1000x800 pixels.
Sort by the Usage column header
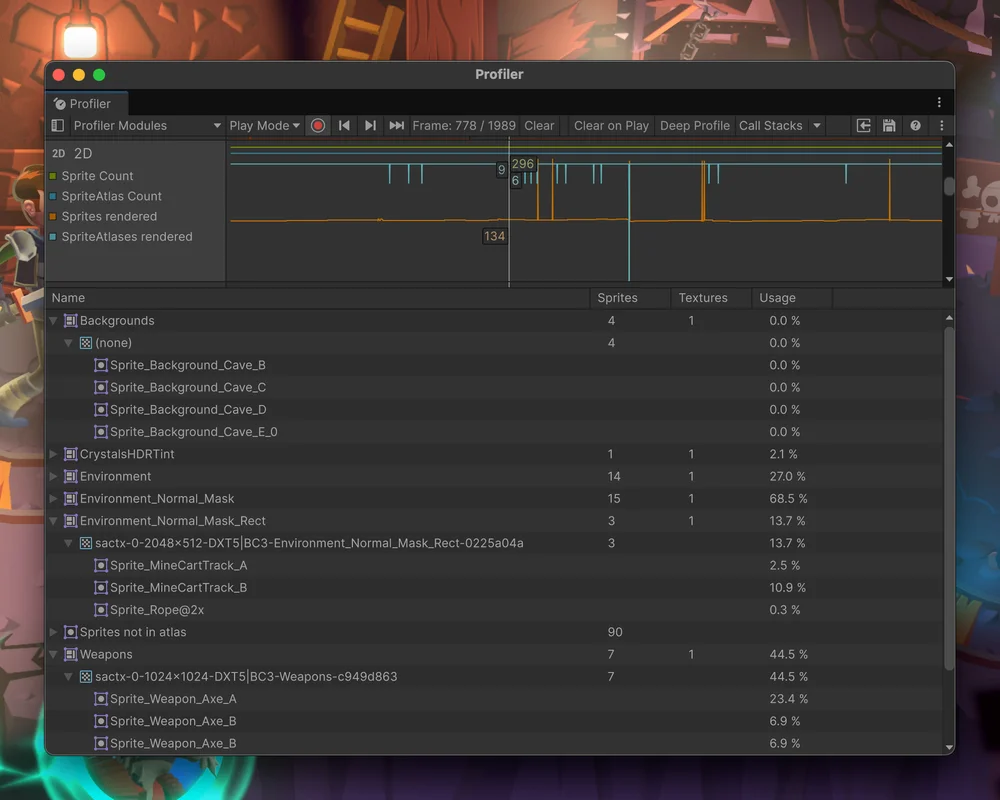(792, 298)
